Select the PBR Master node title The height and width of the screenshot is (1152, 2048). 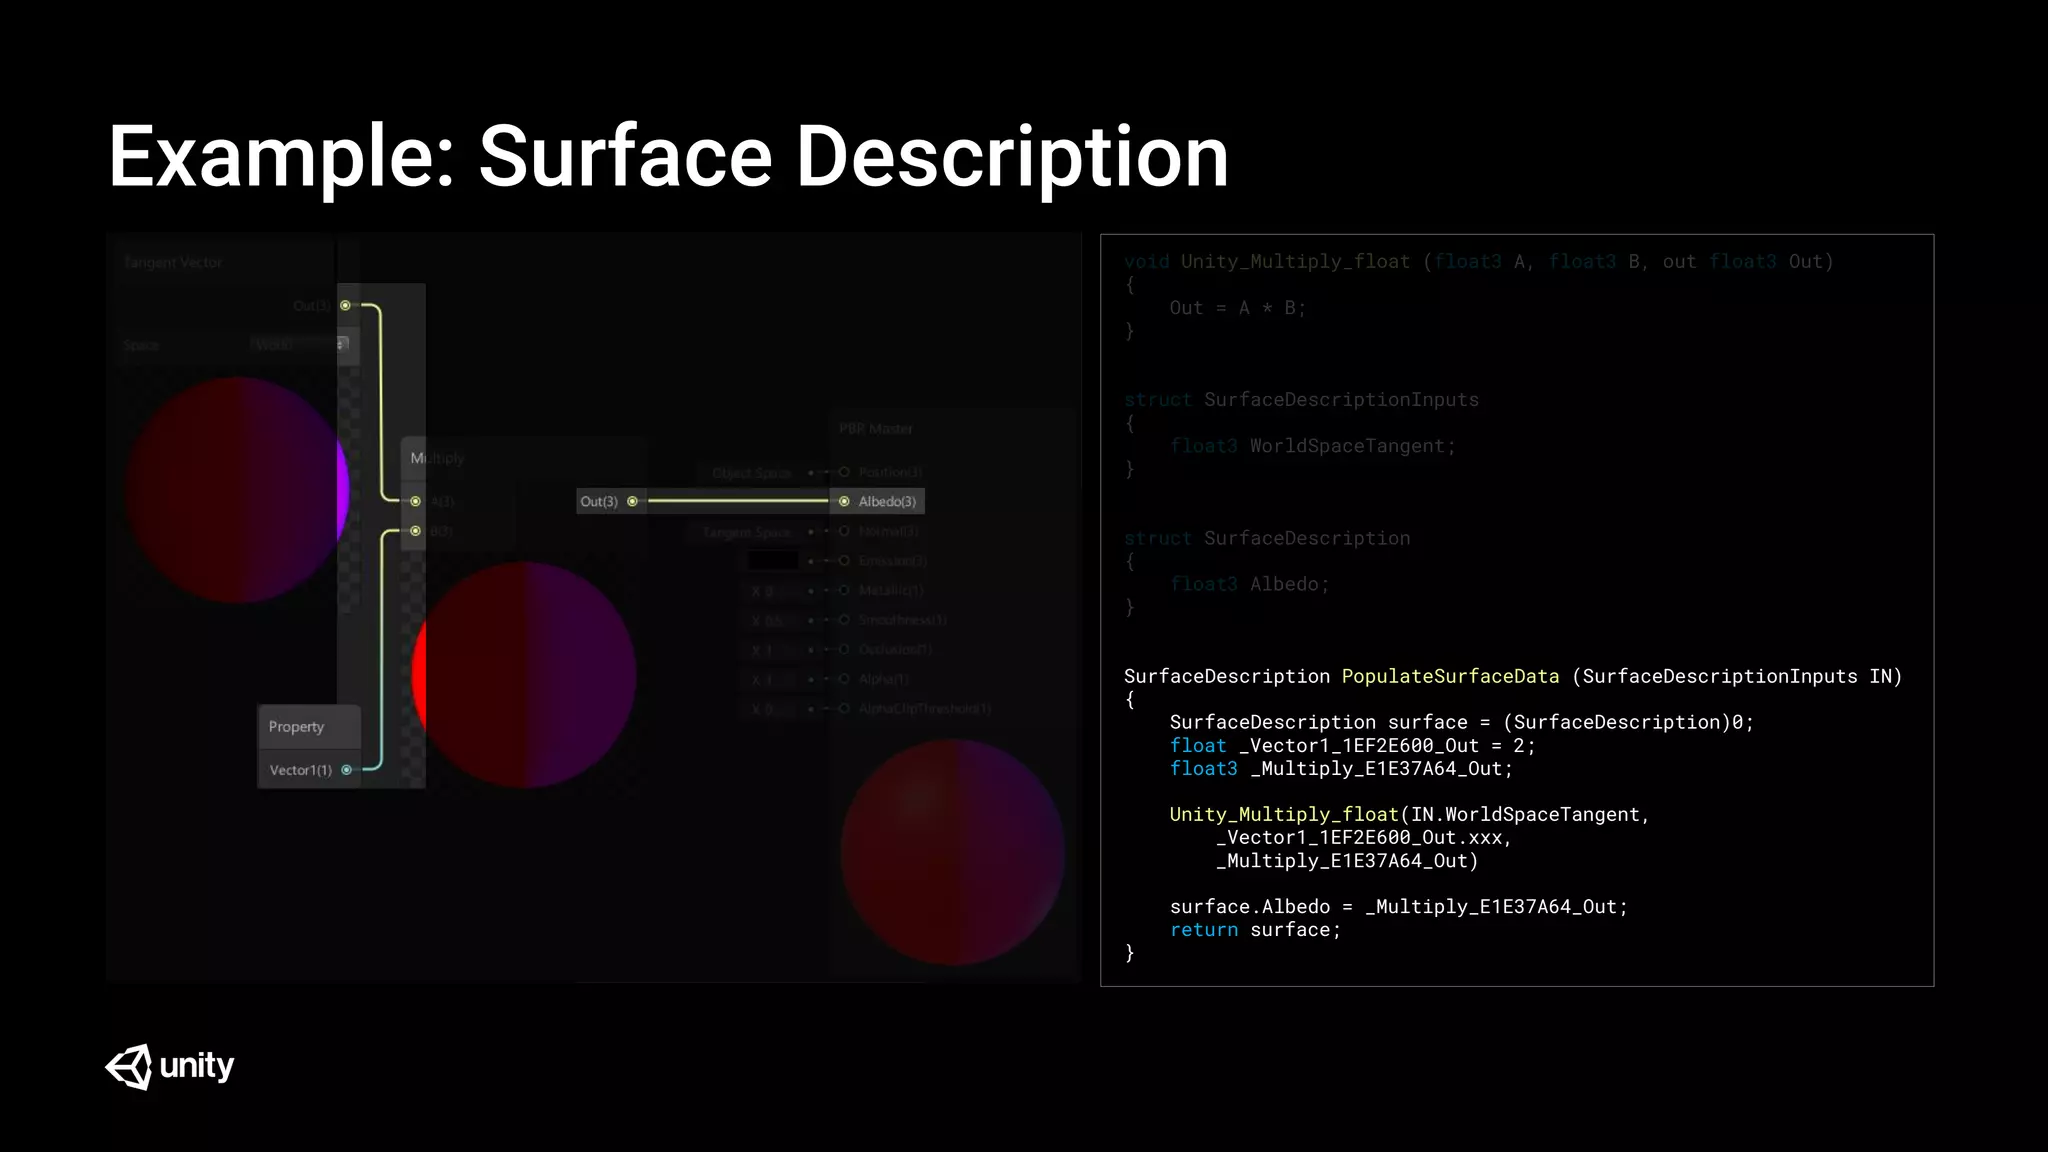tap(876, 428)
